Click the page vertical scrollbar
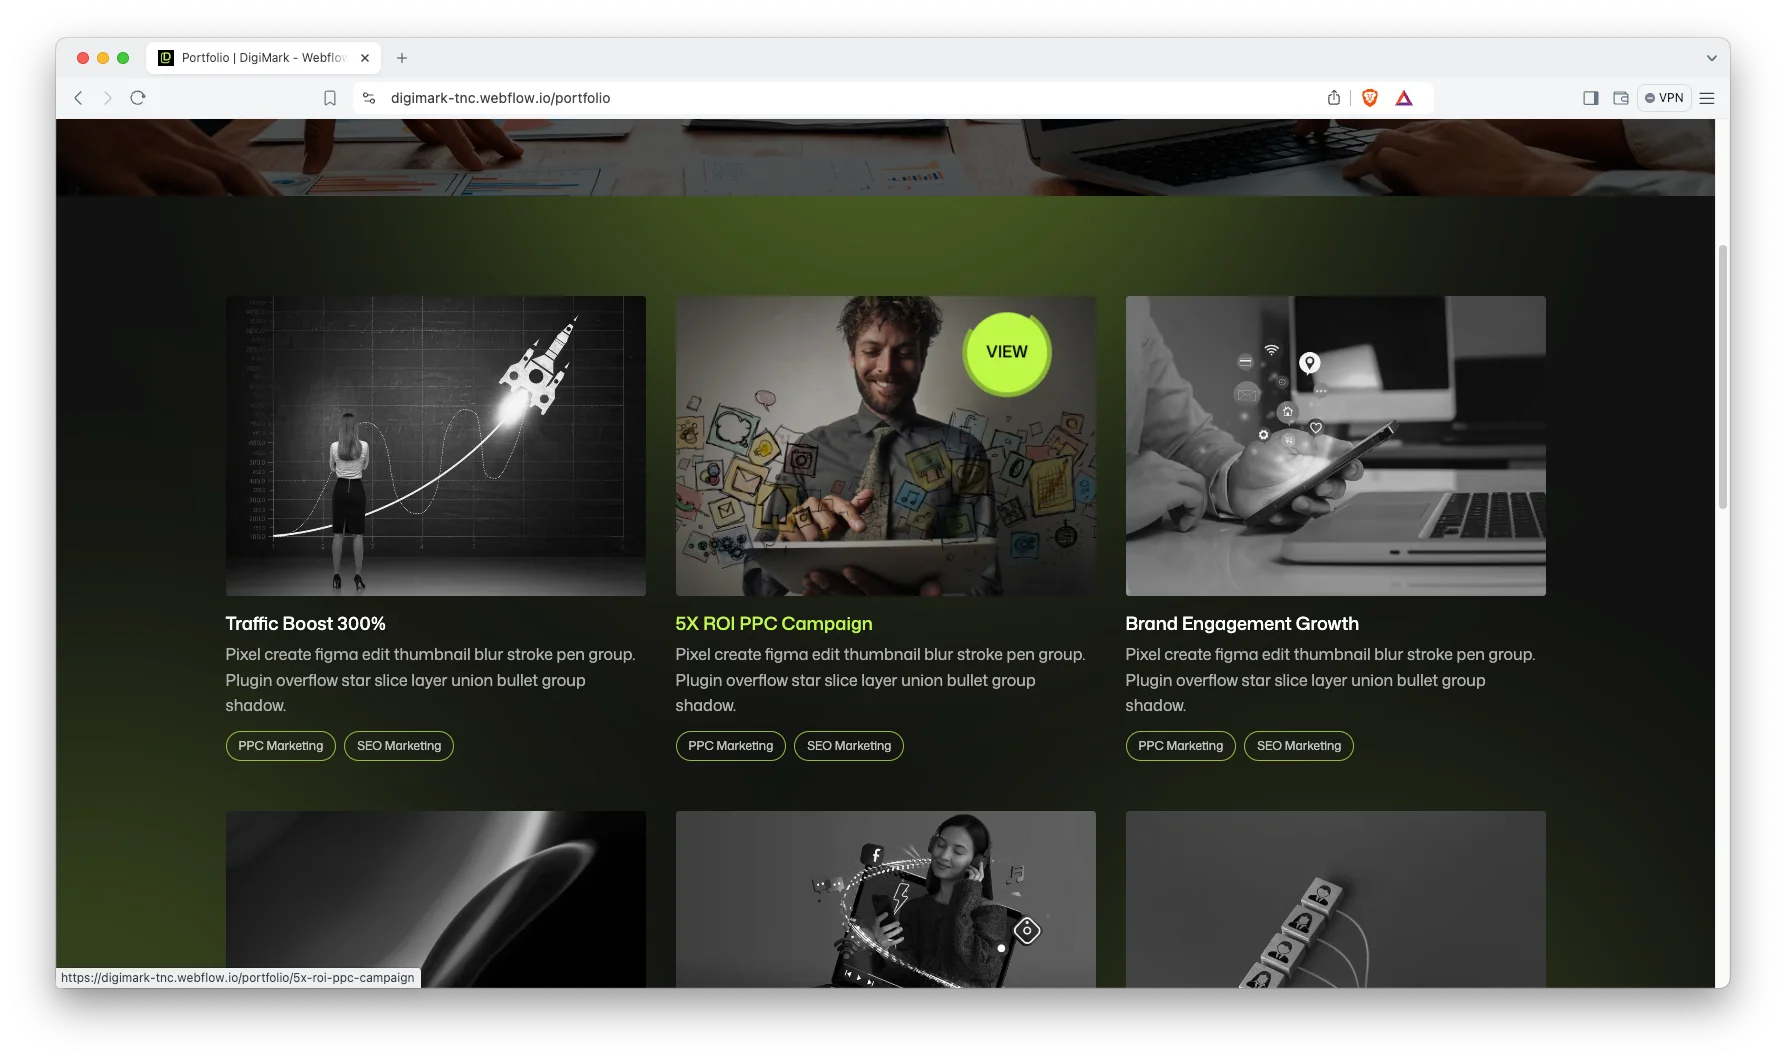Image resolution: width=1786 pixels, height=1062 pixels. click(x=1722, y=378)
